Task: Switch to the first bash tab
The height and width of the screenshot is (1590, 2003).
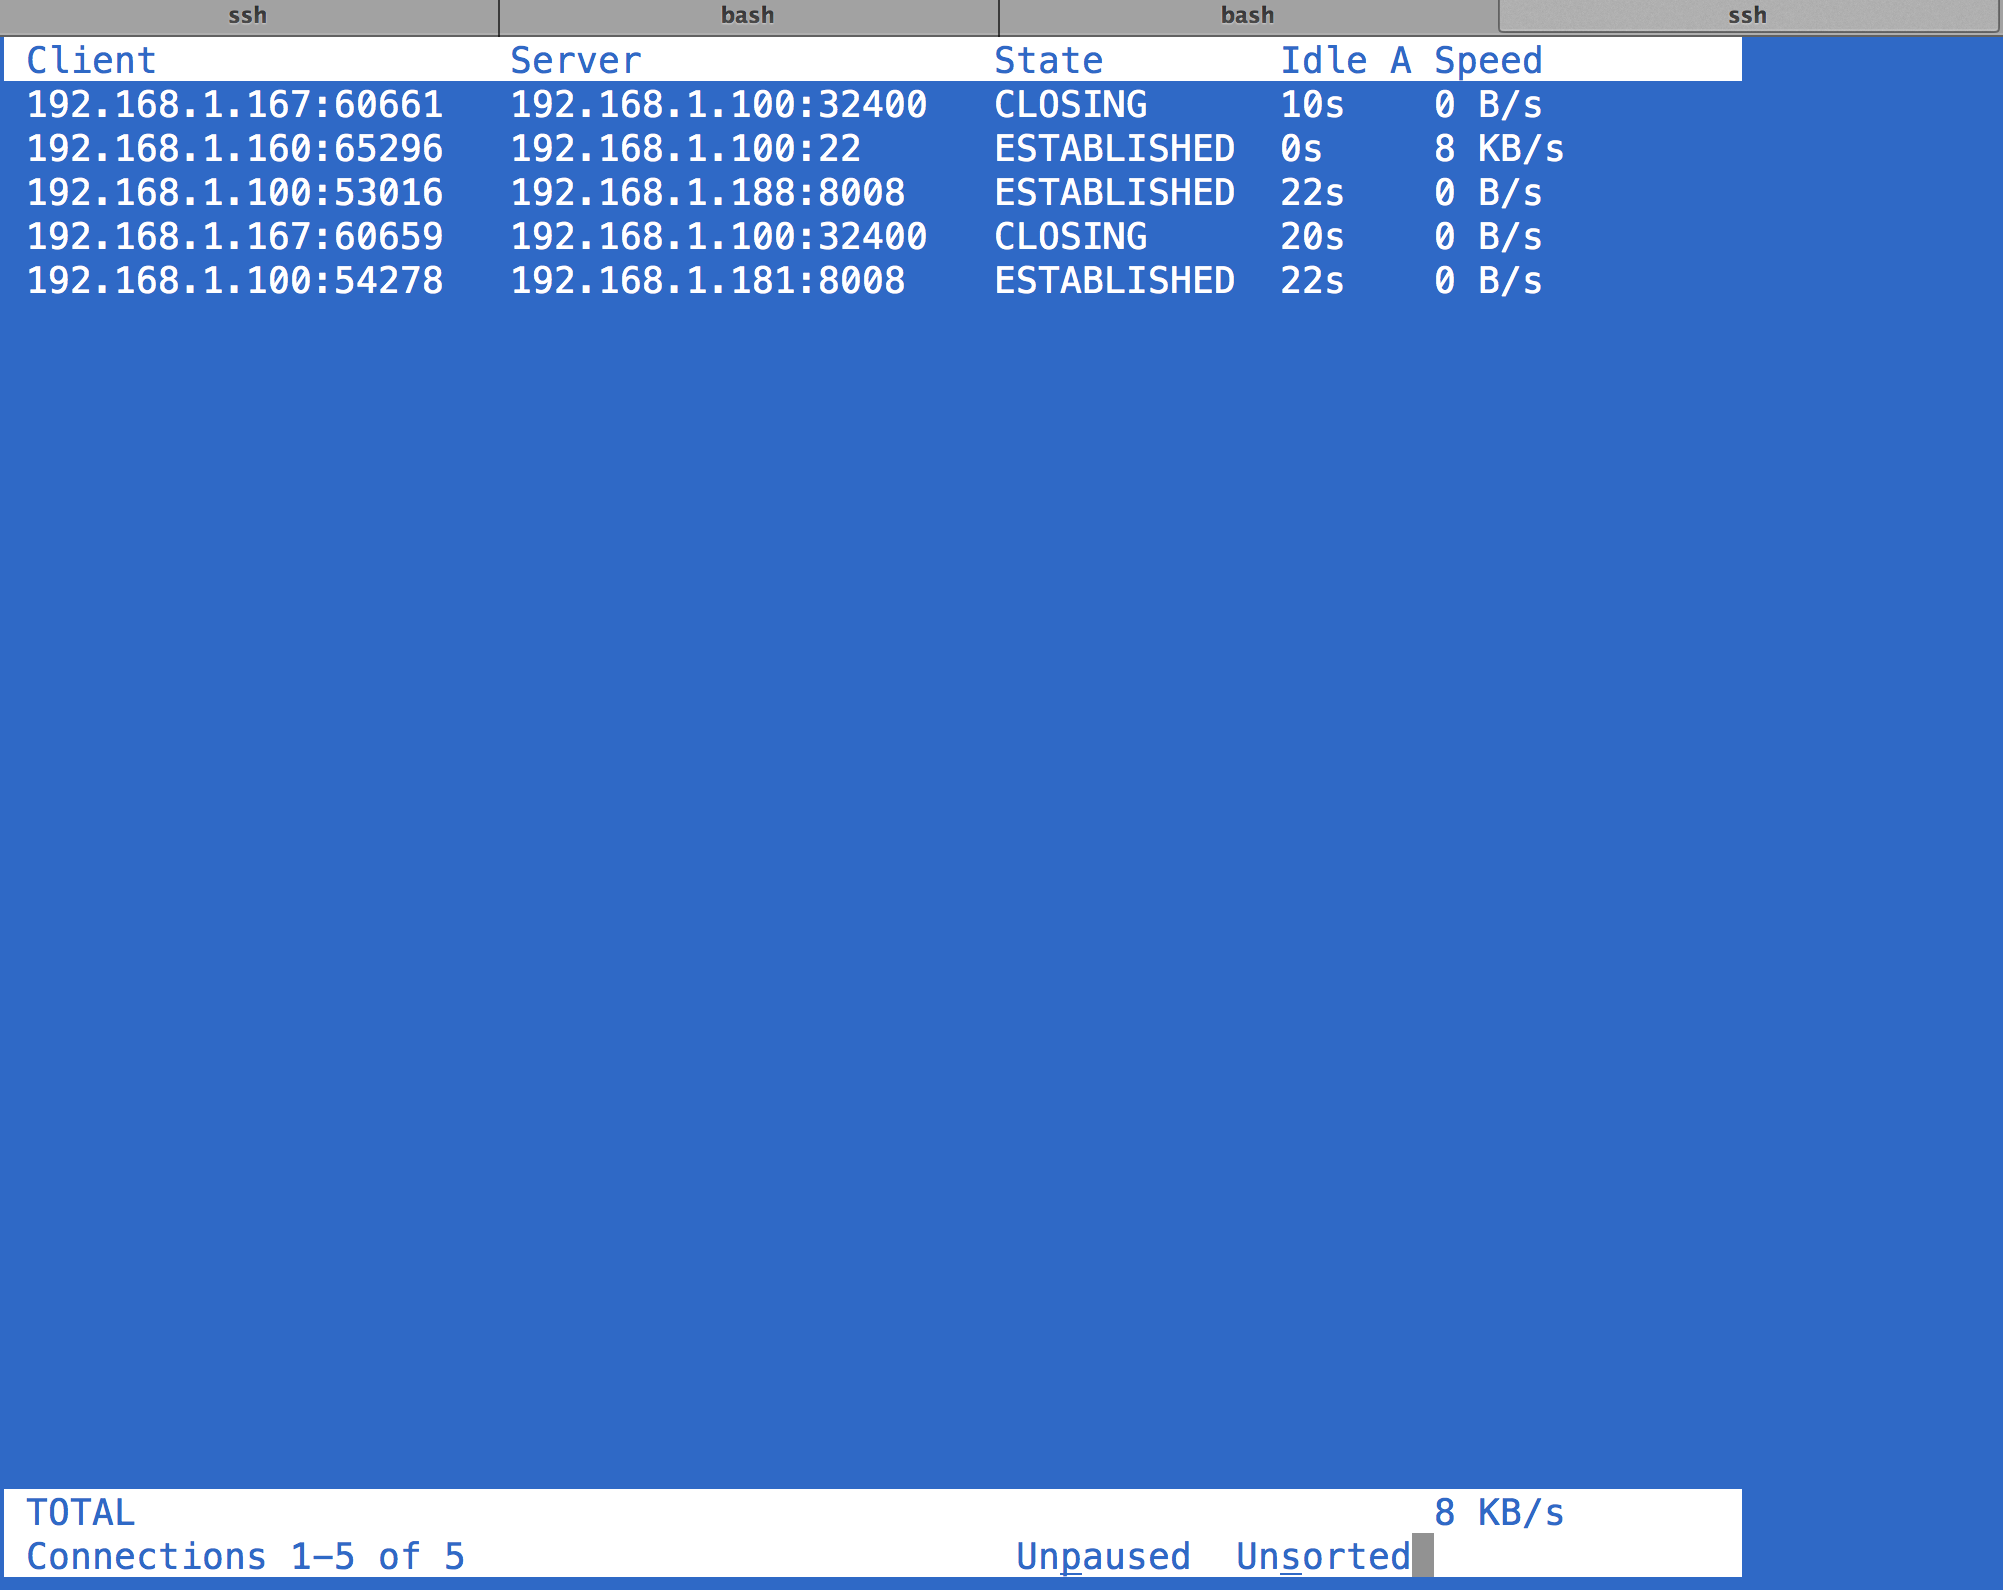Action: point(748,16)
